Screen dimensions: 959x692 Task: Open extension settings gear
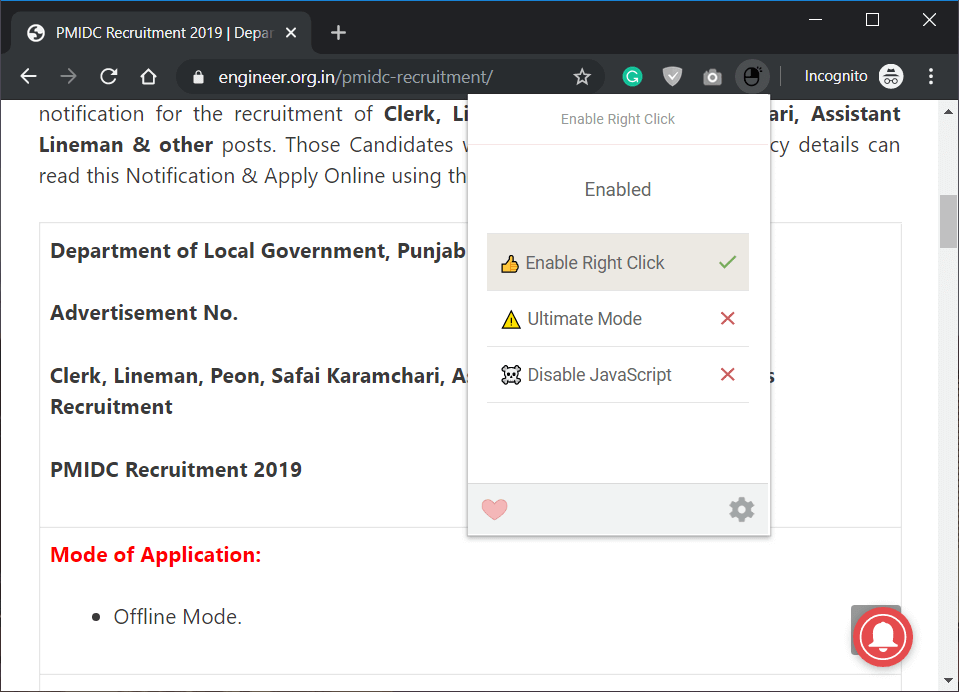741,509
